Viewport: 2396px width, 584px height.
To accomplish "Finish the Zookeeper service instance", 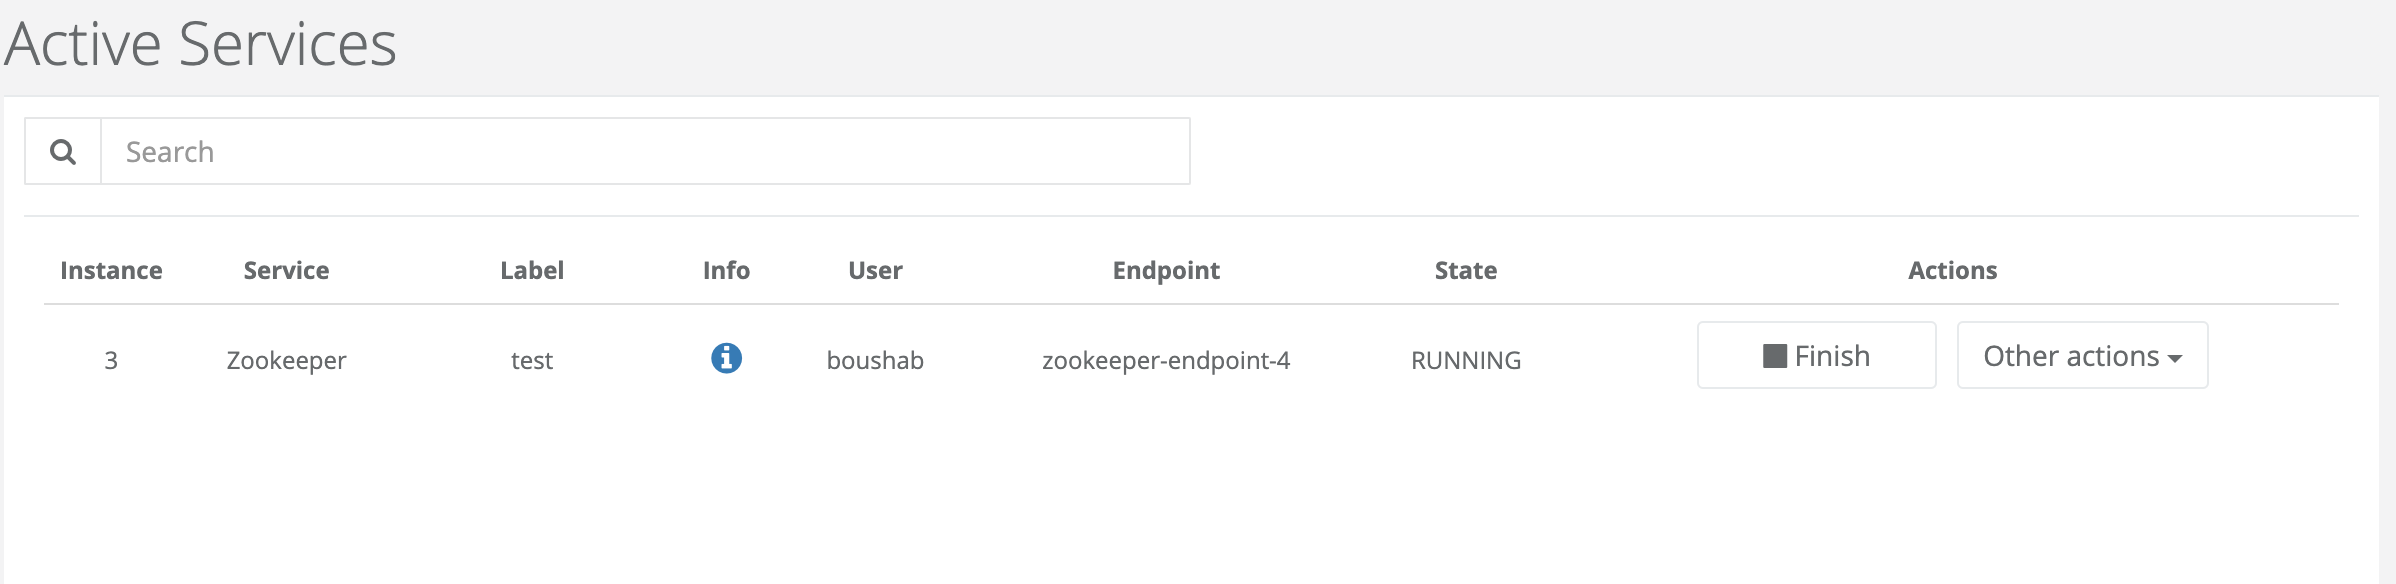I will (x=1816, y=355).
